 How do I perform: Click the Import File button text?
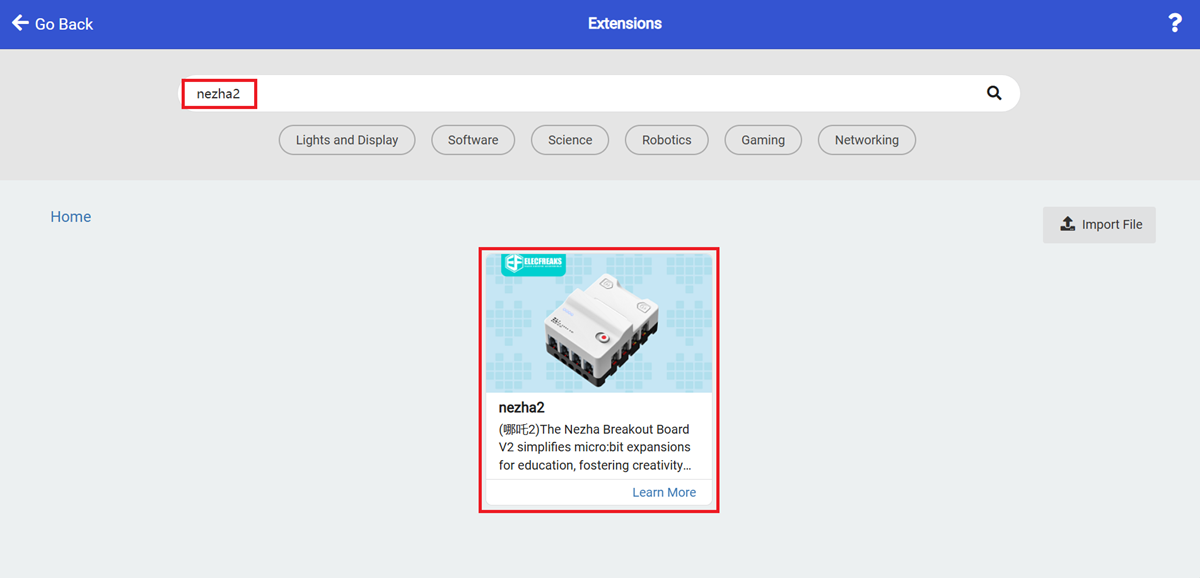1112,225
